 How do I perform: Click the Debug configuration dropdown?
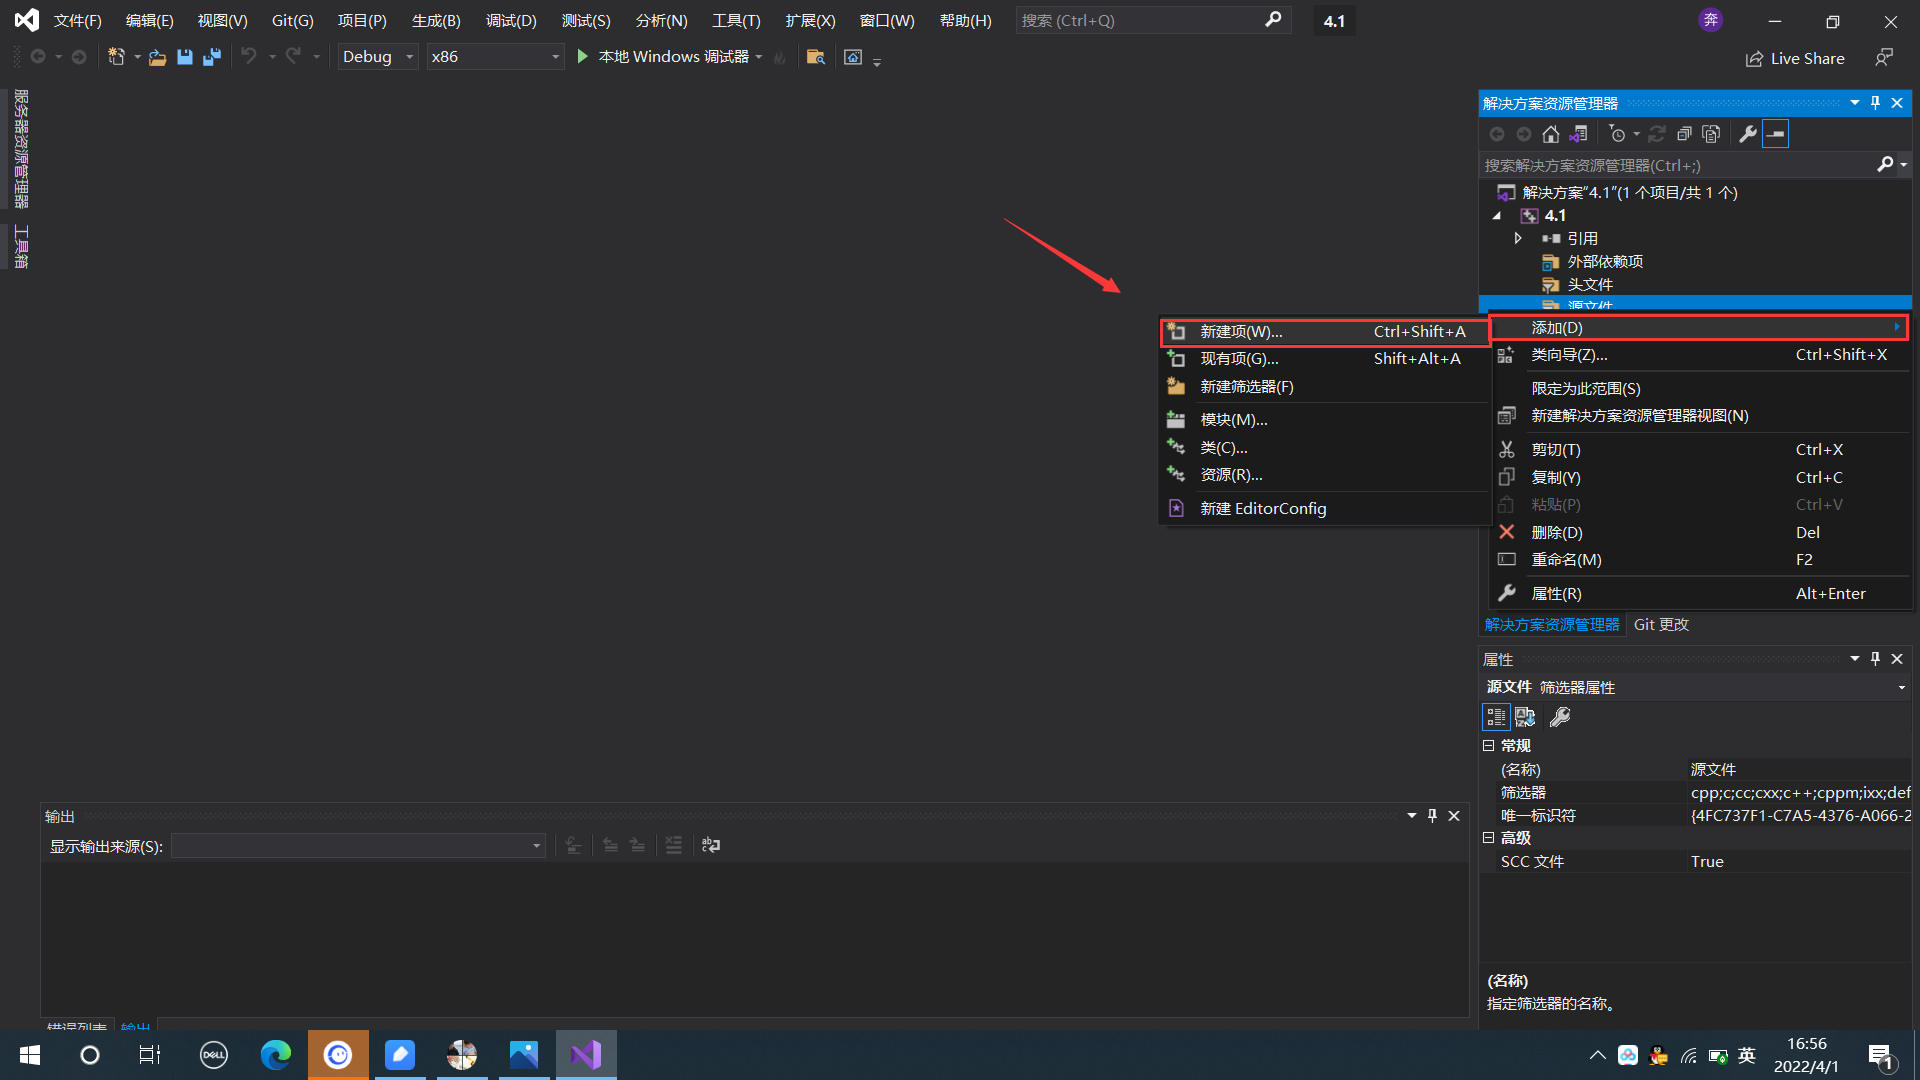click(x=377, y=55)
